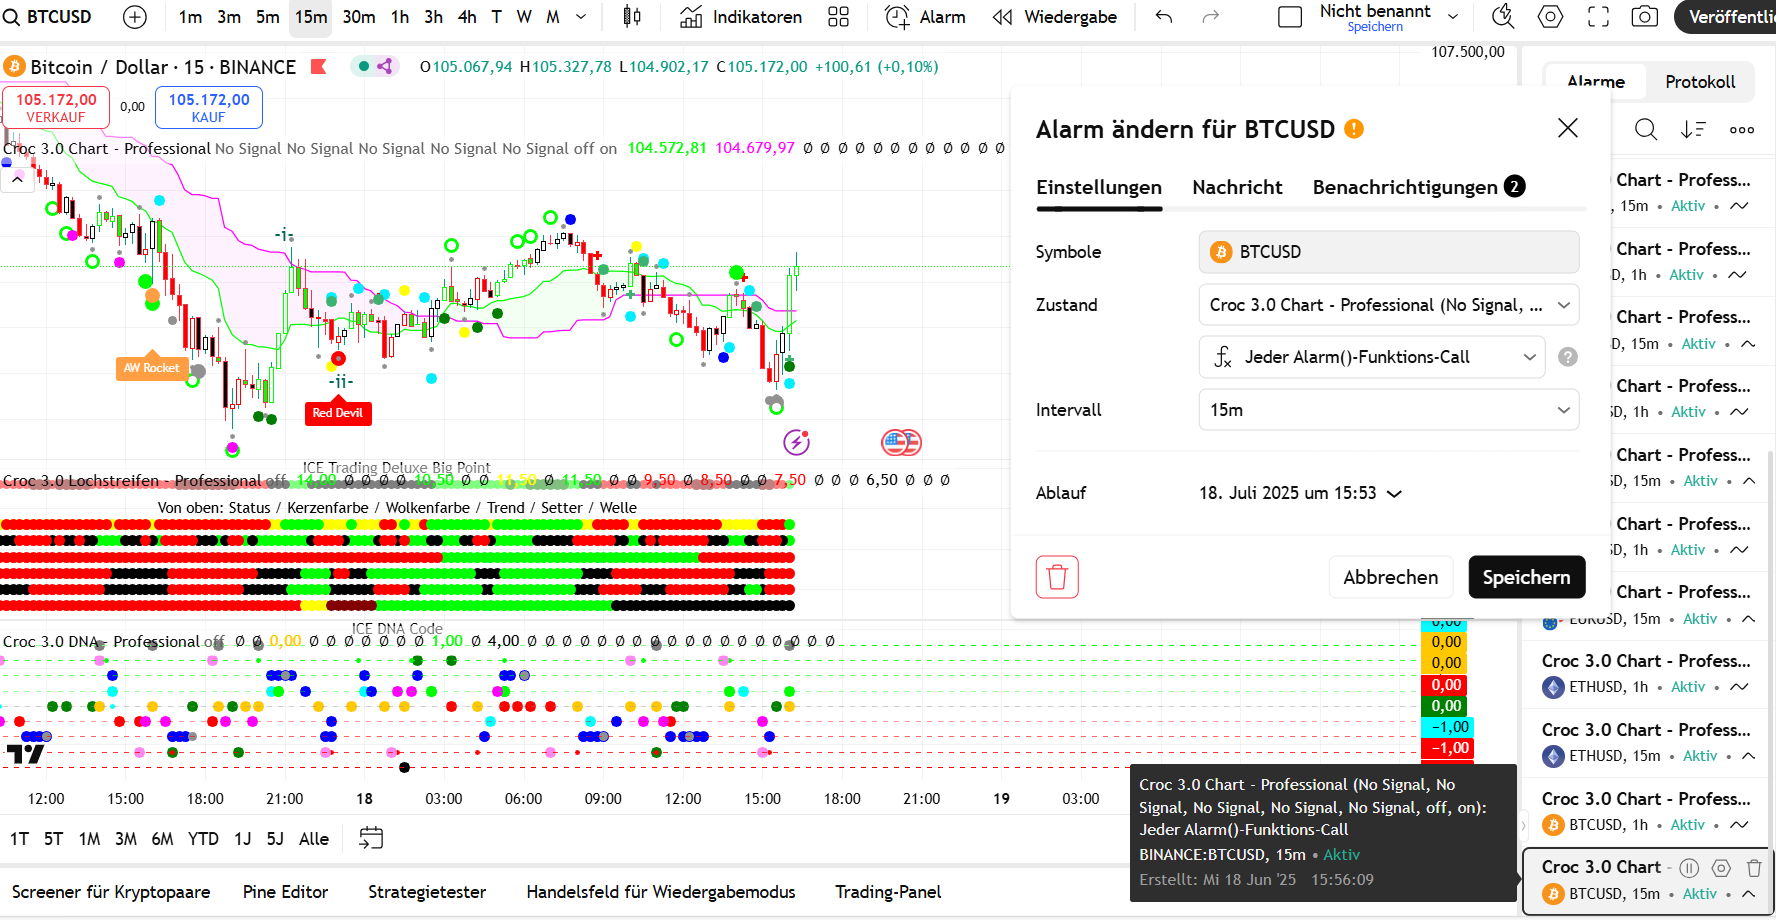The width and height of the screenshot is (1776, 920).
Task: Click the add symbol plus icon
Action: [x=135, y=17]
